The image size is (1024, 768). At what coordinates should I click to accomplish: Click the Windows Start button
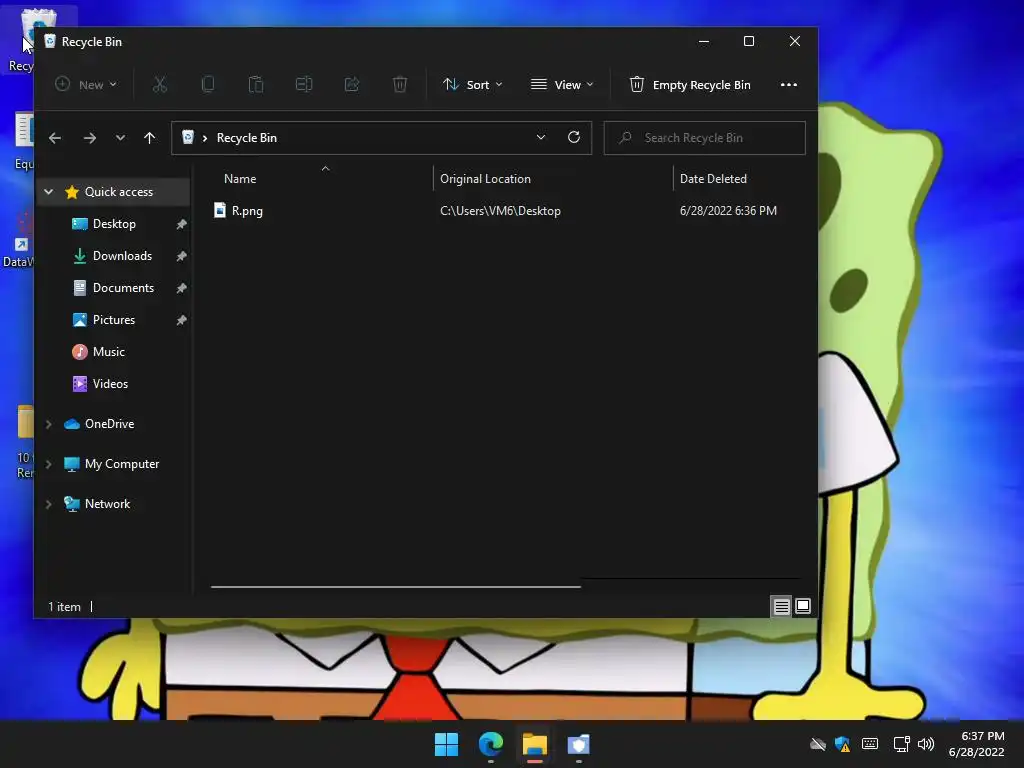click(447, 744)
